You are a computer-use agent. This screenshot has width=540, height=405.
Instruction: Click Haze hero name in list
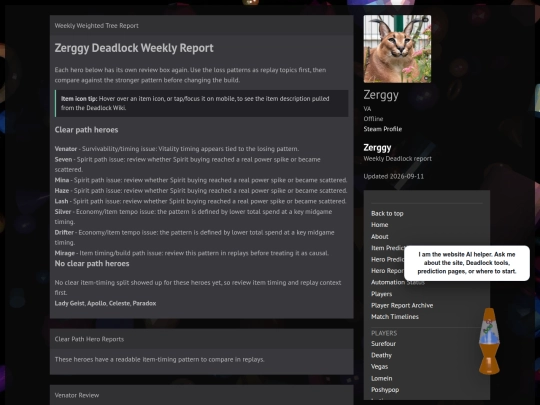click(62, 190)
